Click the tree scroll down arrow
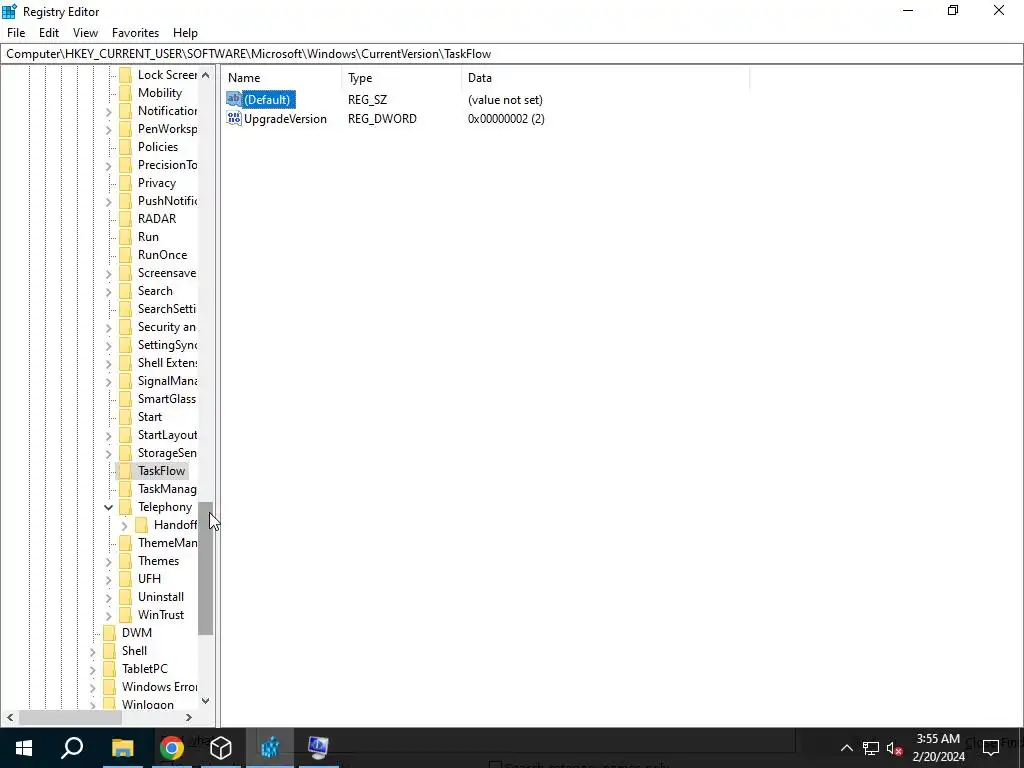This screenshot has width=1024, height=768. point(206,701)
